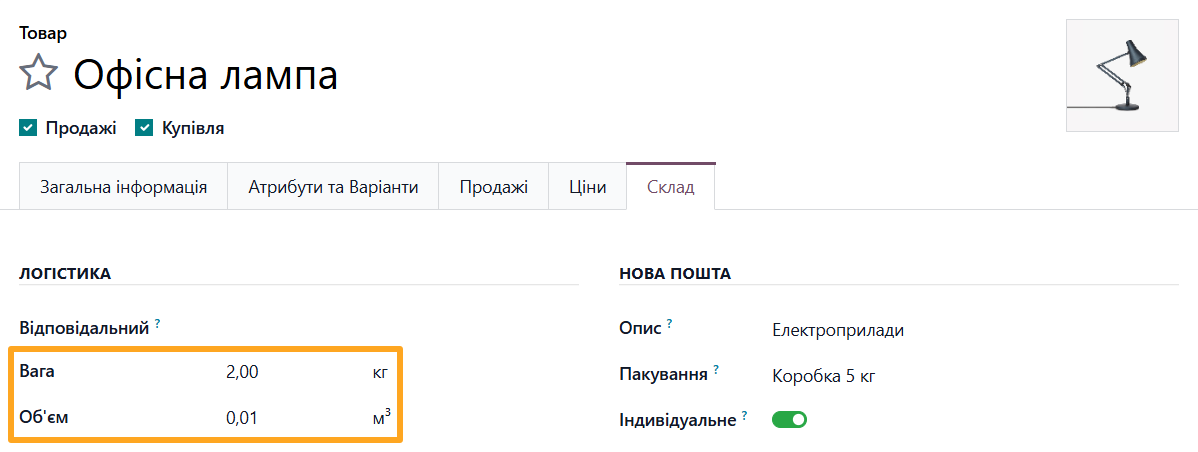This screenshot has width=1198, height=452.
Task: Uncheck the Купівля checkbox
Action: click(144, 128)
